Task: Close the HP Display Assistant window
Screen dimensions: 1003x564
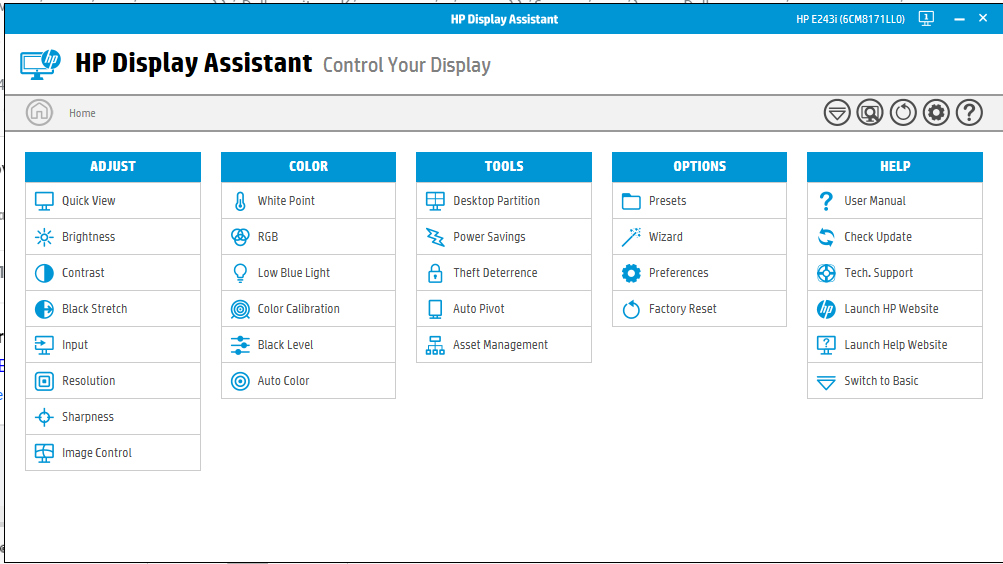Action: click(x=983, y=19)
